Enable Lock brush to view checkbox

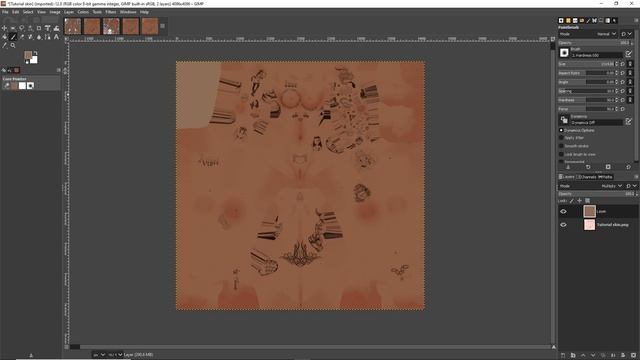561,154
